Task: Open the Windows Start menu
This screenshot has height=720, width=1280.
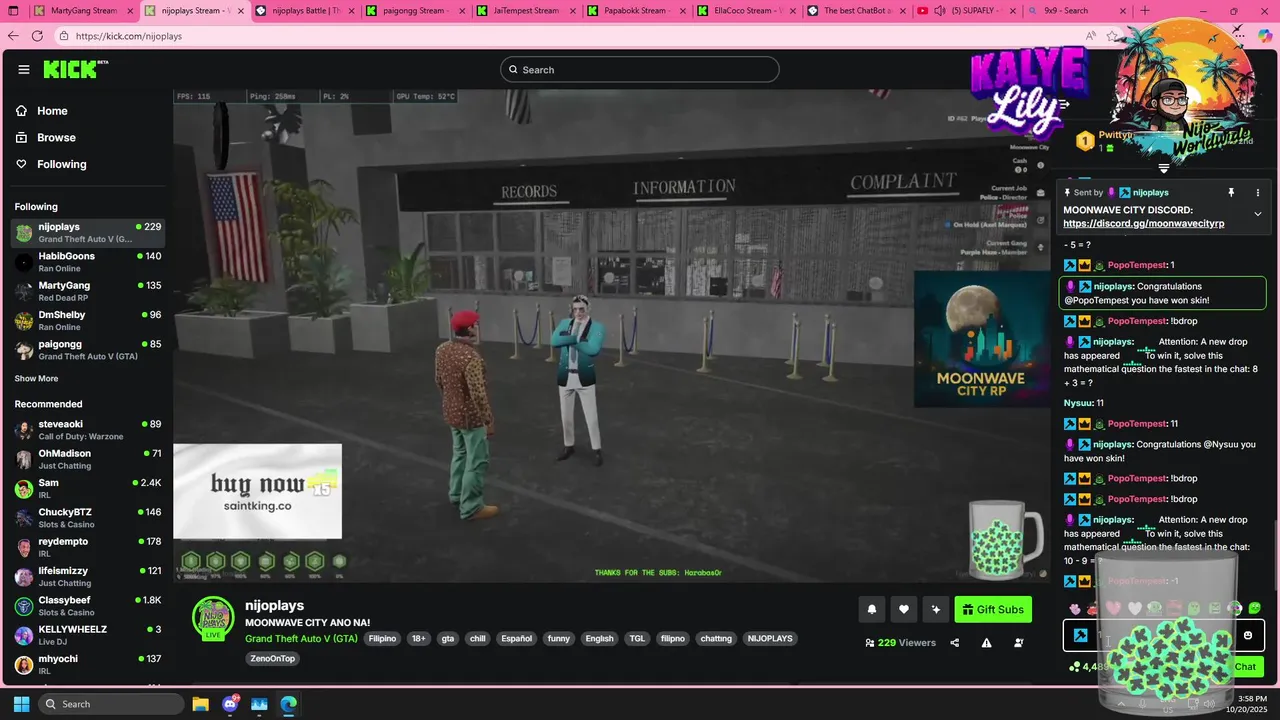Action: coord(21,704)
